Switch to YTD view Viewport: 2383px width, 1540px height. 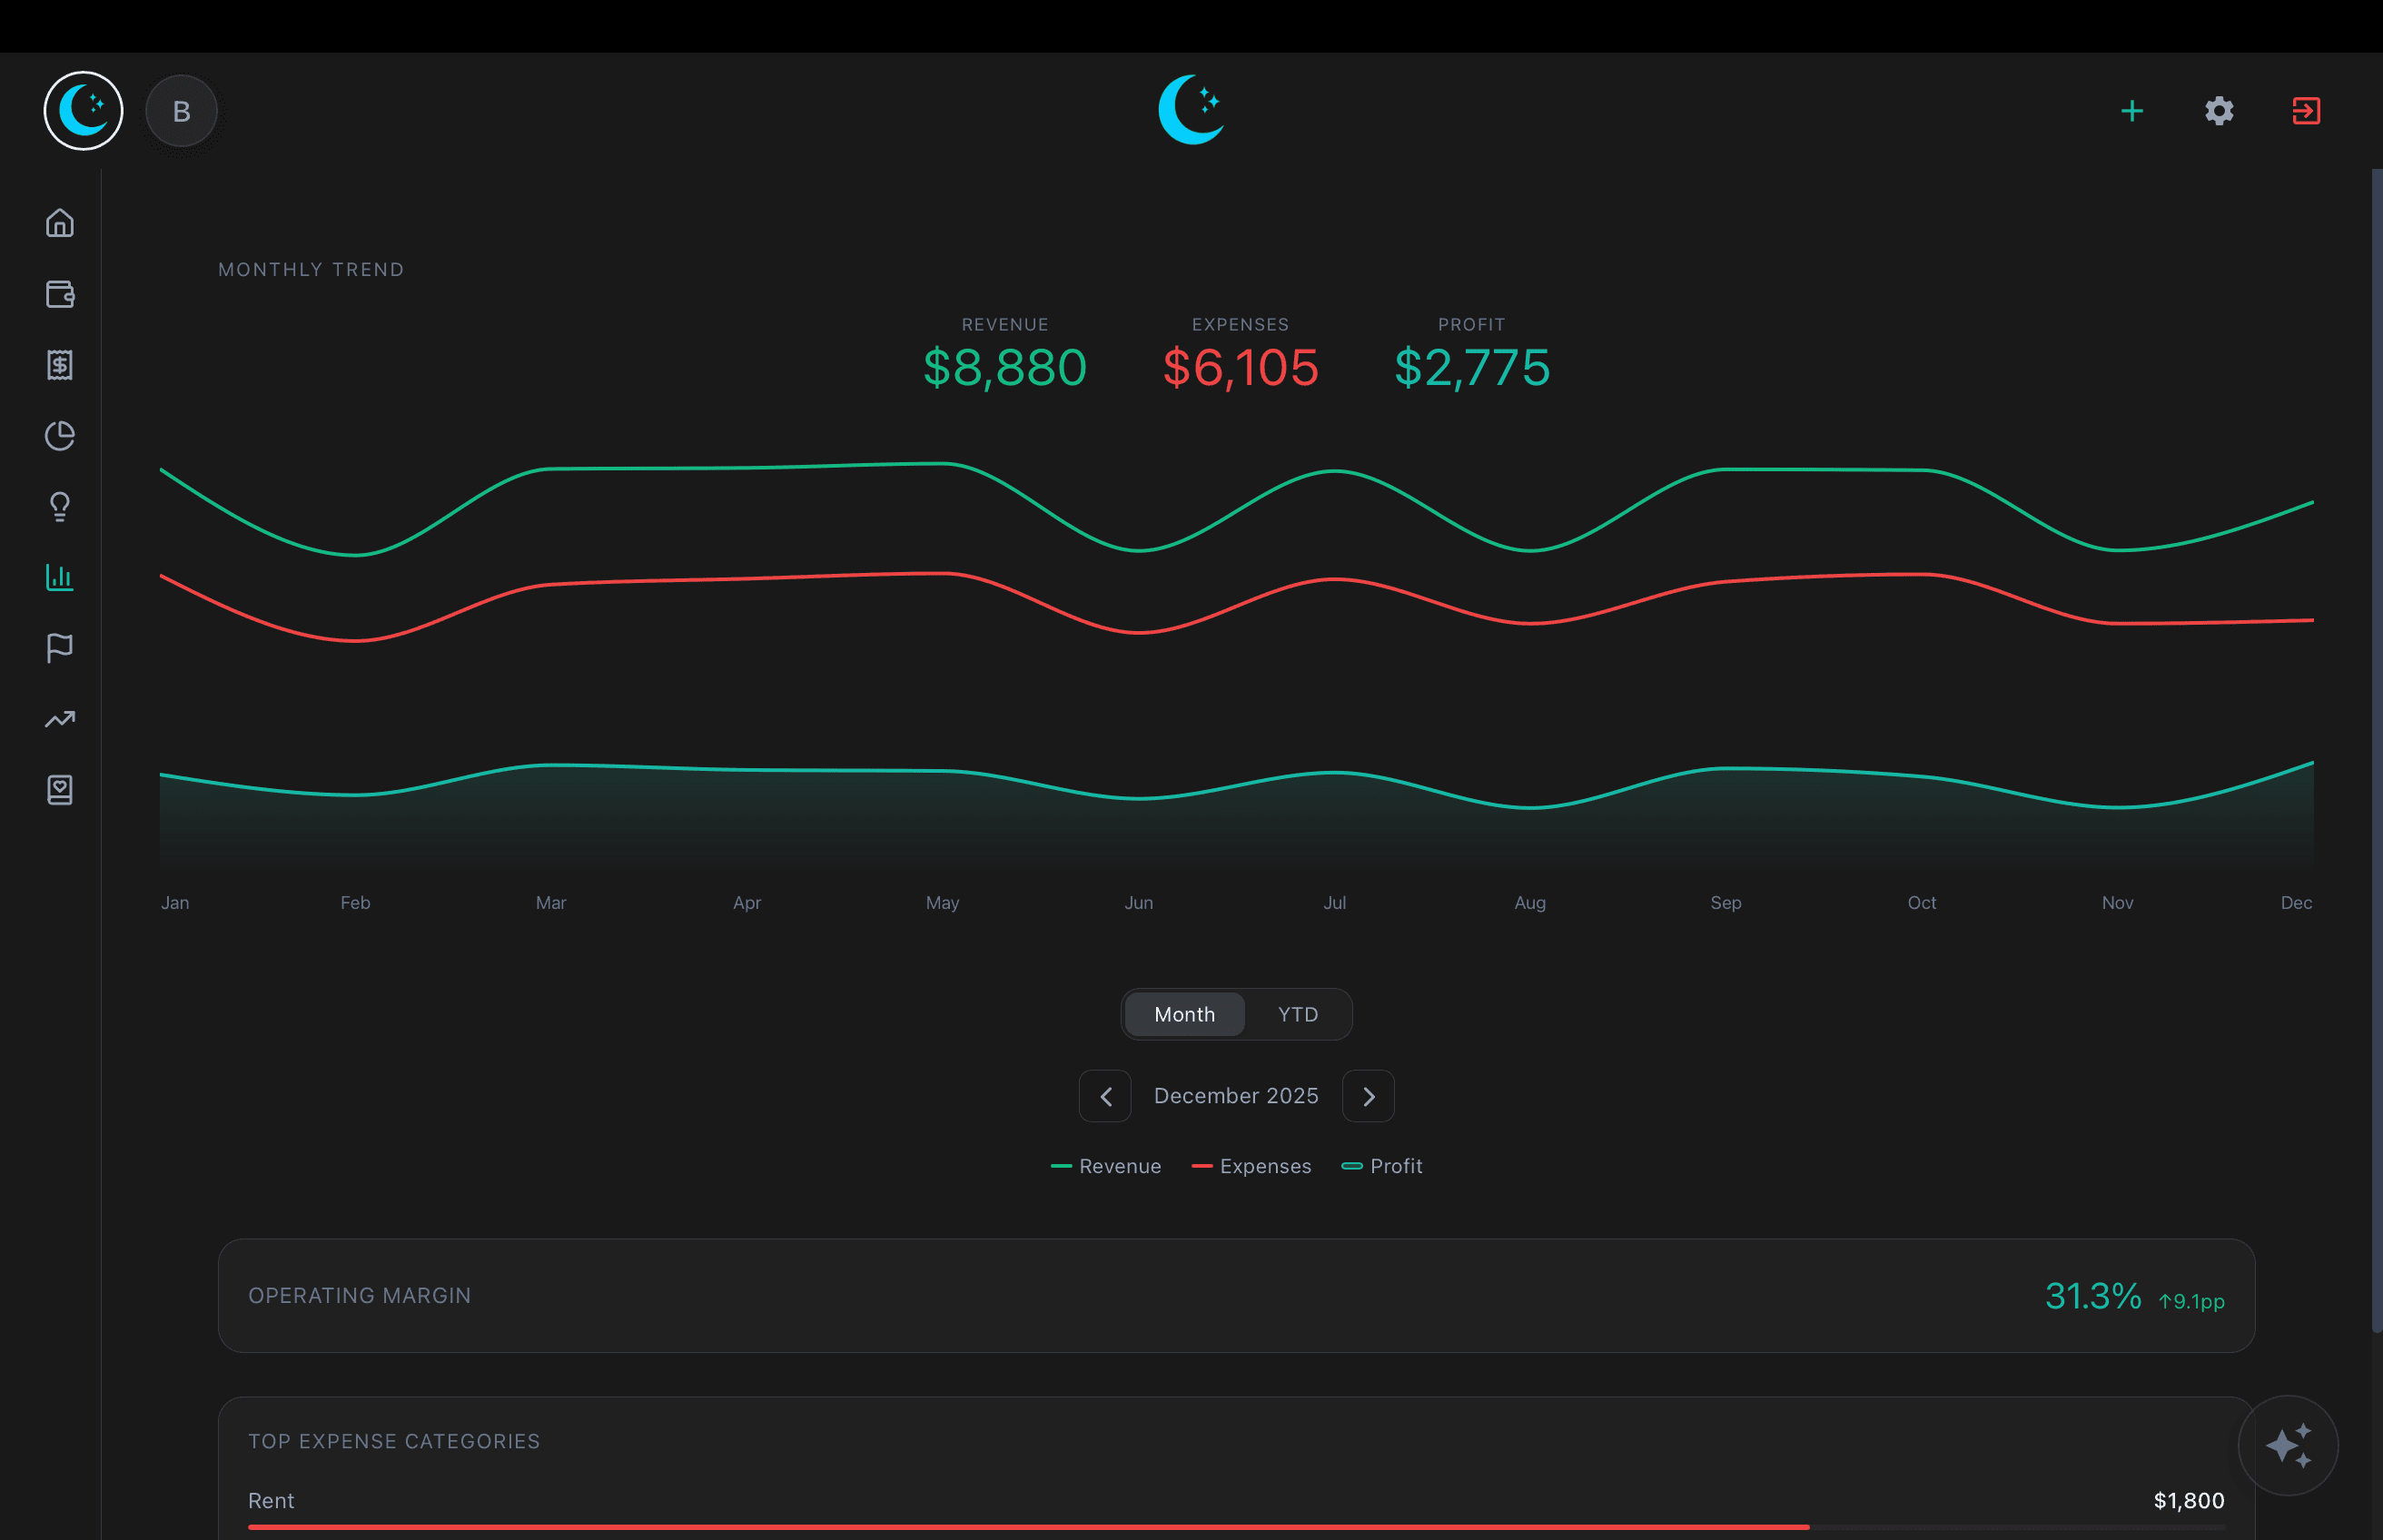coord(1297,1014)
